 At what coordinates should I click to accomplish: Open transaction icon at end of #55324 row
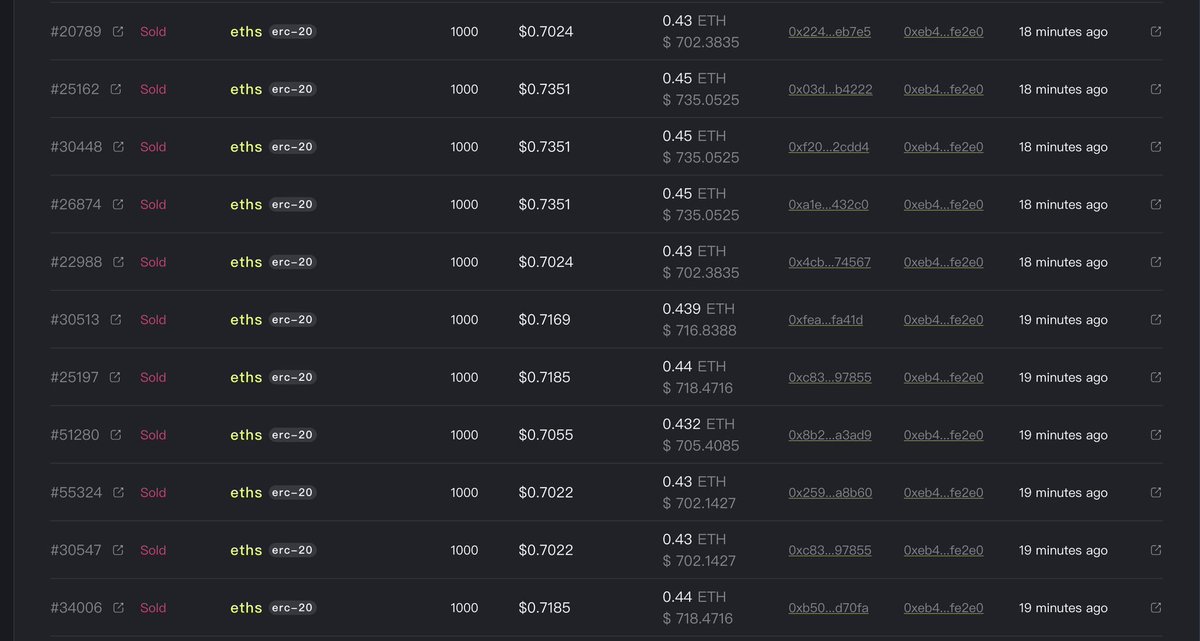point(1156,492)
